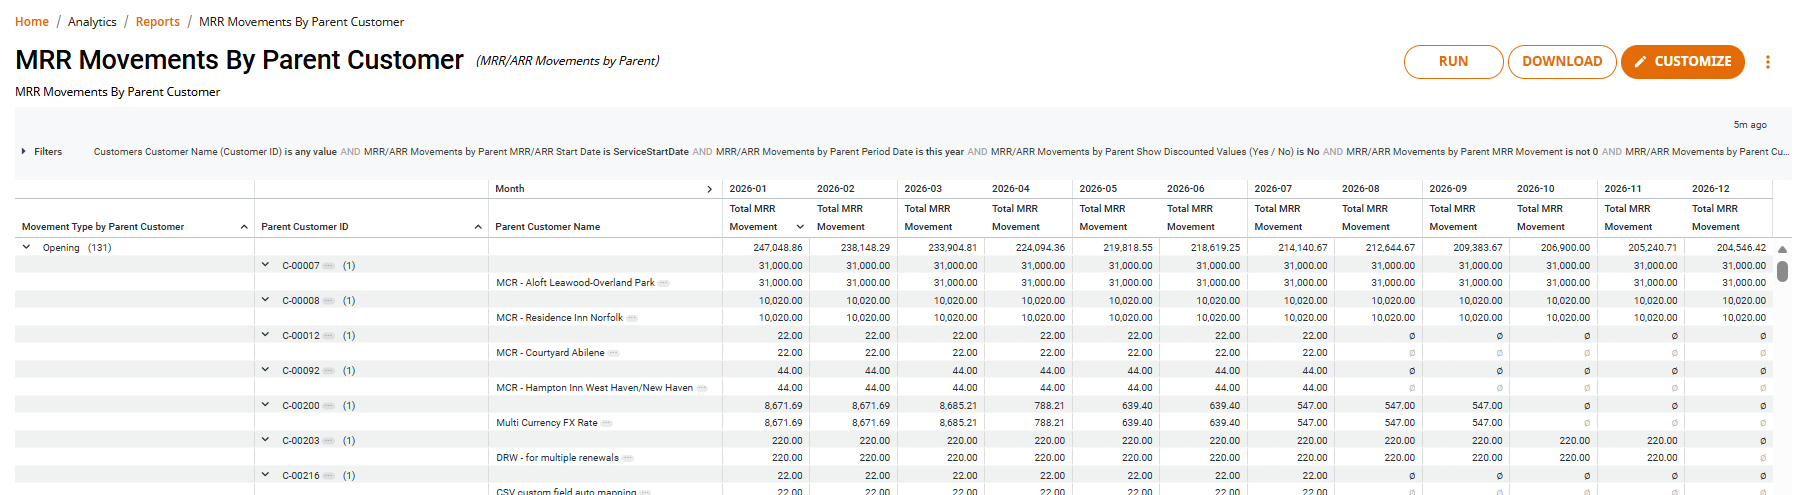Click the filter summary text line
Image resolution: width=1797 pixels, height=495 pixels.
click(941, 152)
